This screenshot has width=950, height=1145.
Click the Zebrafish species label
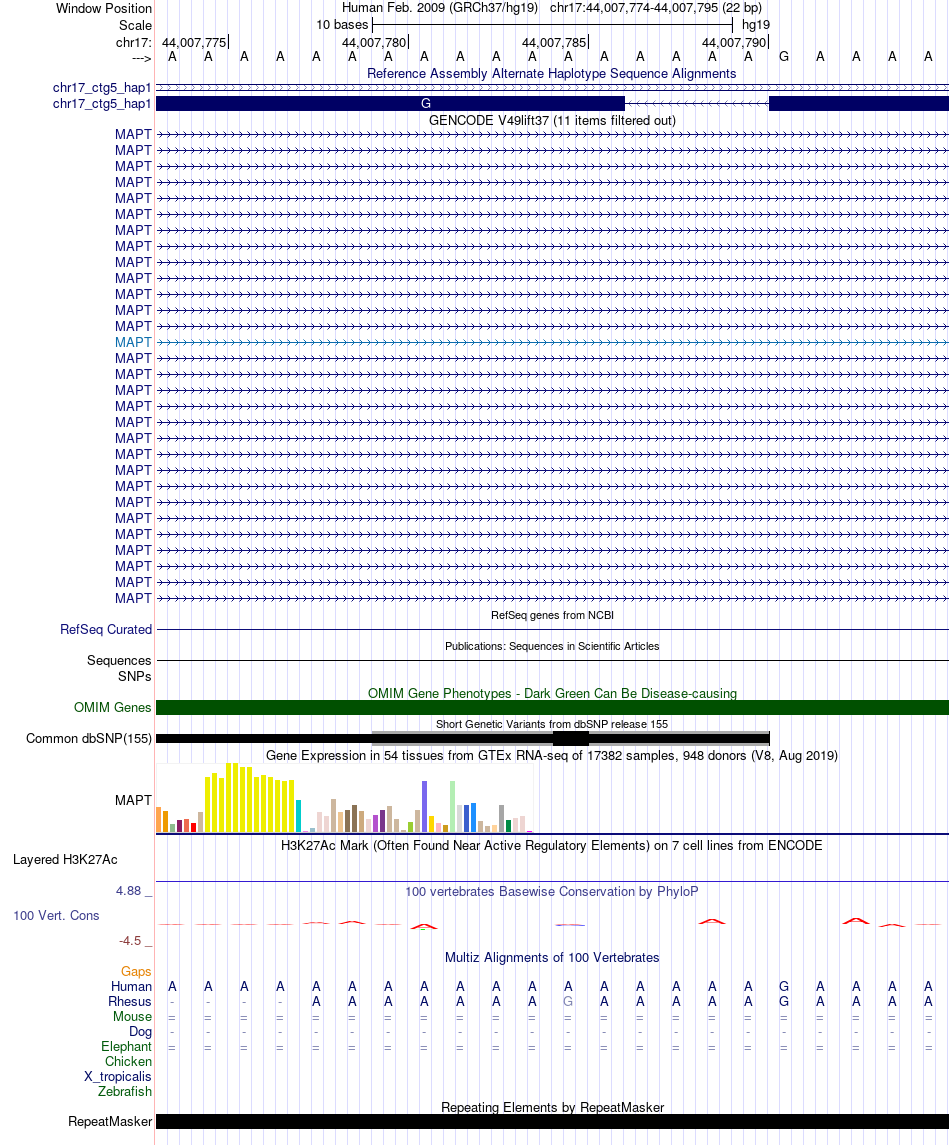pyautogui.click(x=125, y=1092)
